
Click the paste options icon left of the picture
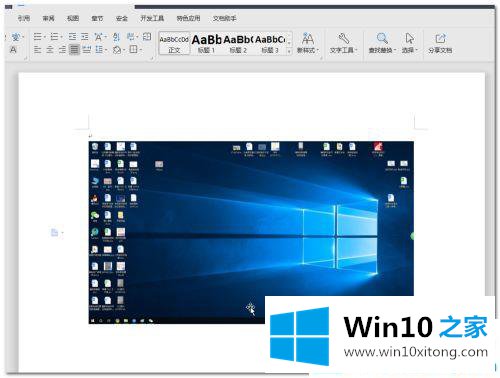[55, 233]
